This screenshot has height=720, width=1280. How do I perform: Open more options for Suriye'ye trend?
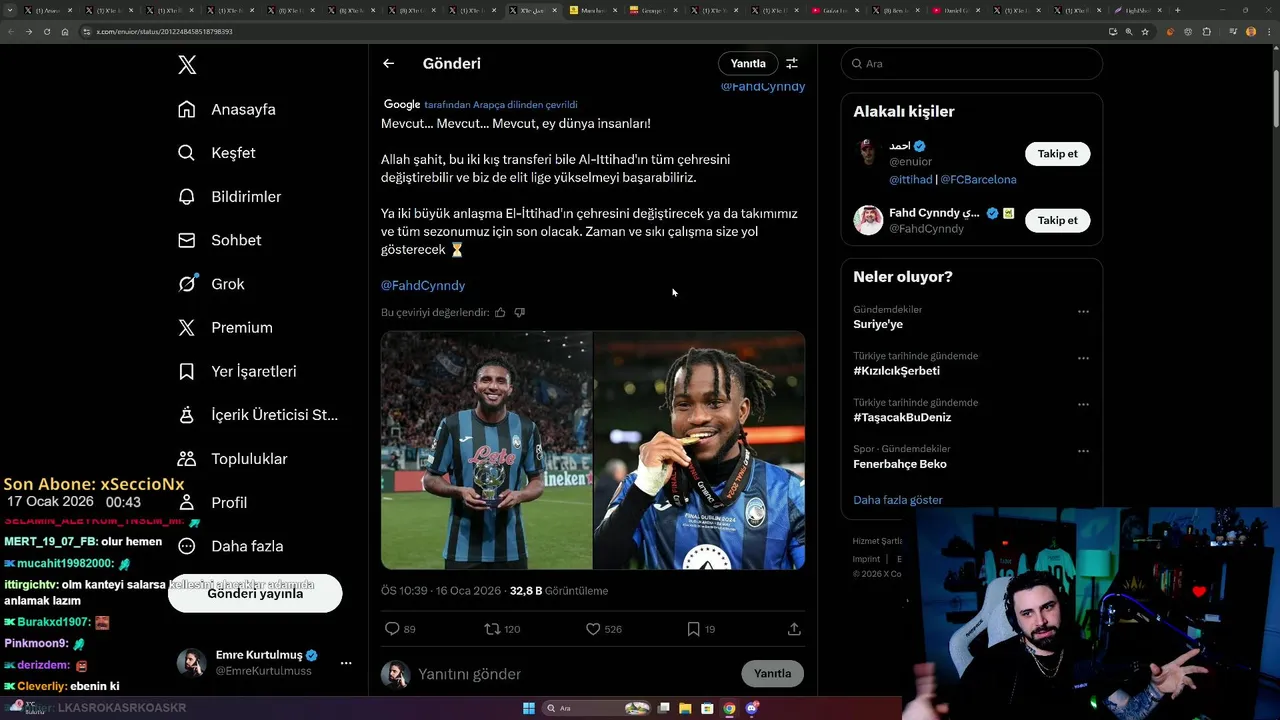pos(1083,312)
